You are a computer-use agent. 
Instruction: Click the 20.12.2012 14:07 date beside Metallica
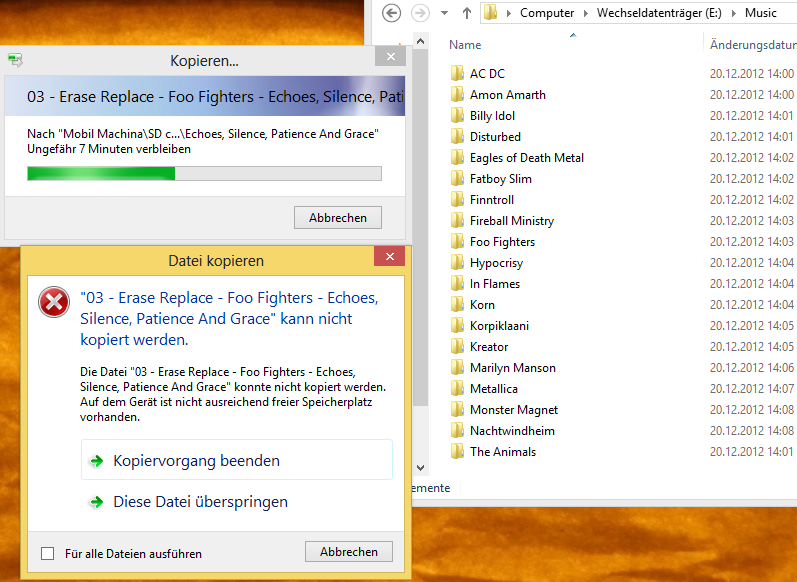pyautogui.click(x=751, y=388)
